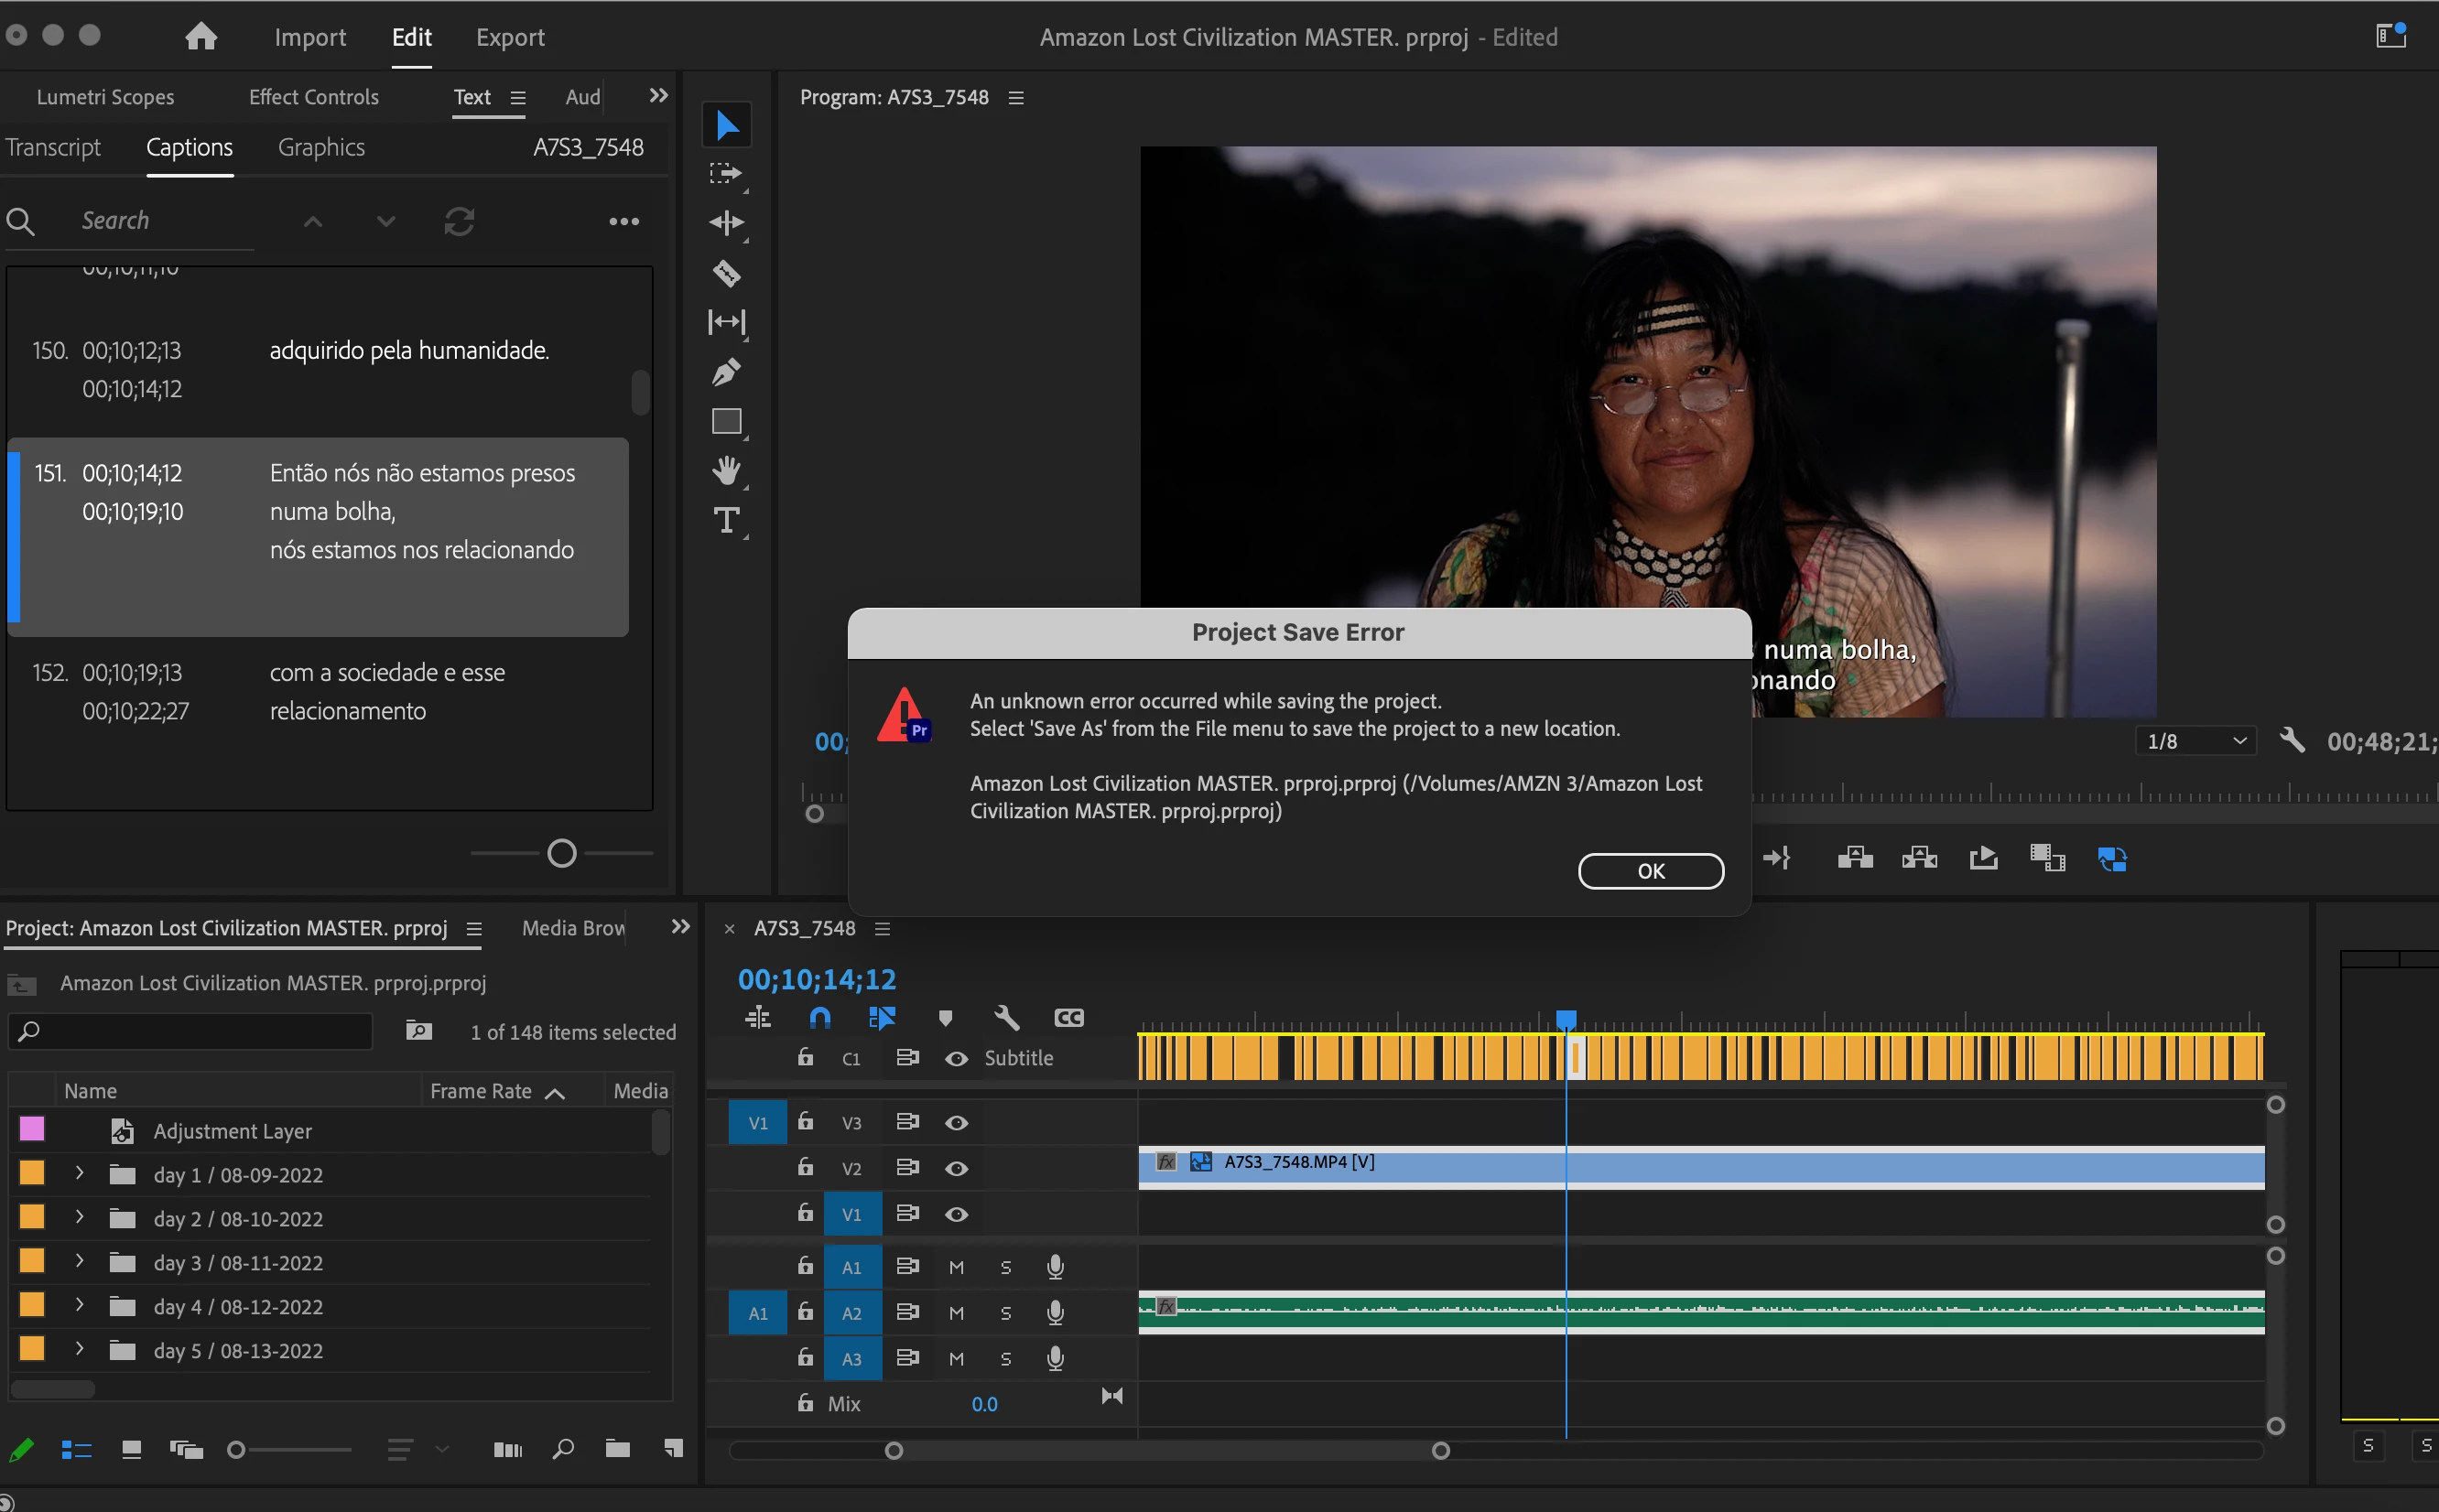Open the 1/8 playback resolution dropdown
This screenshot has width=2439, height=1512.
tap(2197, 741)
